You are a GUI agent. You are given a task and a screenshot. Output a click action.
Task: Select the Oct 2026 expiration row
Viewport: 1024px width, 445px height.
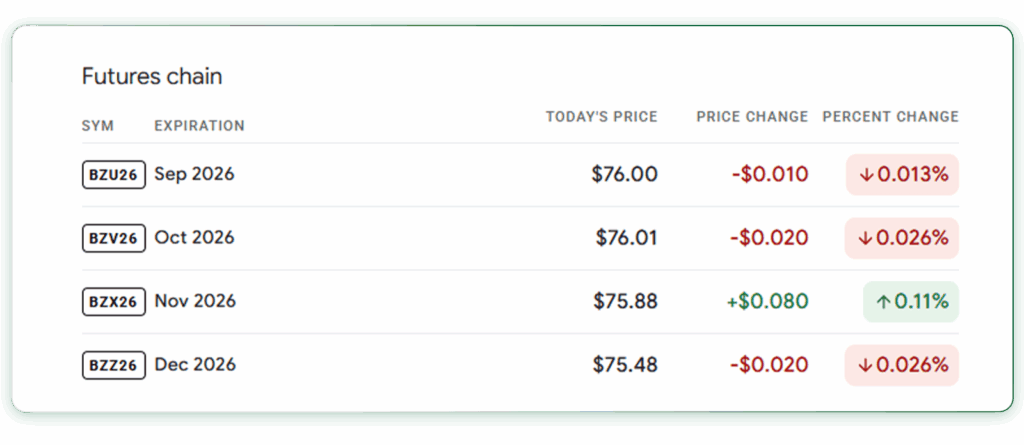coord(520,238)
